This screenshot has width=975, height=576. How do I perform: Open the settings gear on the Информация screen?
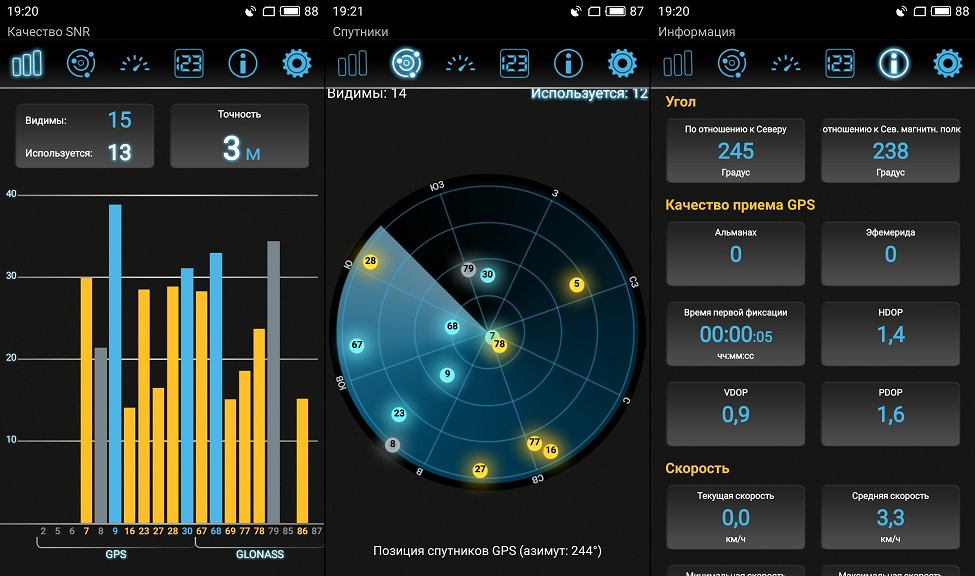948,63
